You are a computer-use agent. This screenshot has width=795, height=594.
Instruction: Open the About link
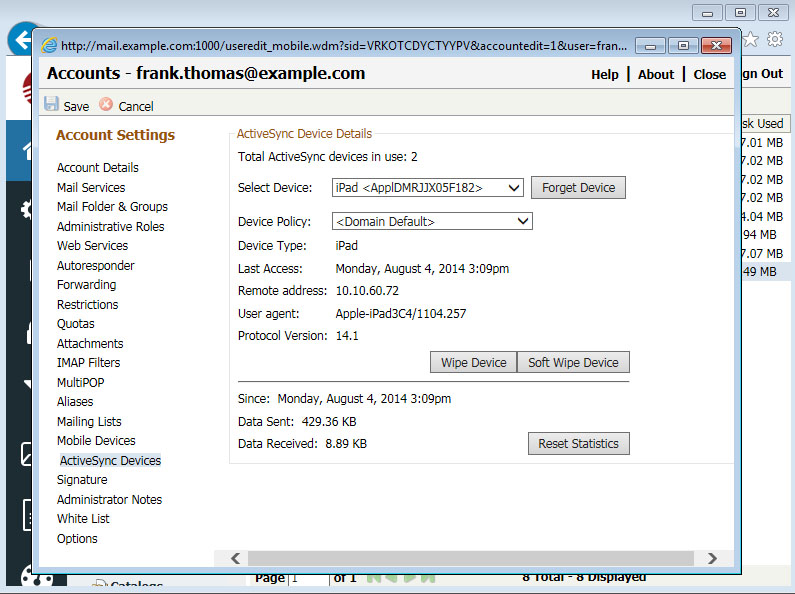pos(656,75)
